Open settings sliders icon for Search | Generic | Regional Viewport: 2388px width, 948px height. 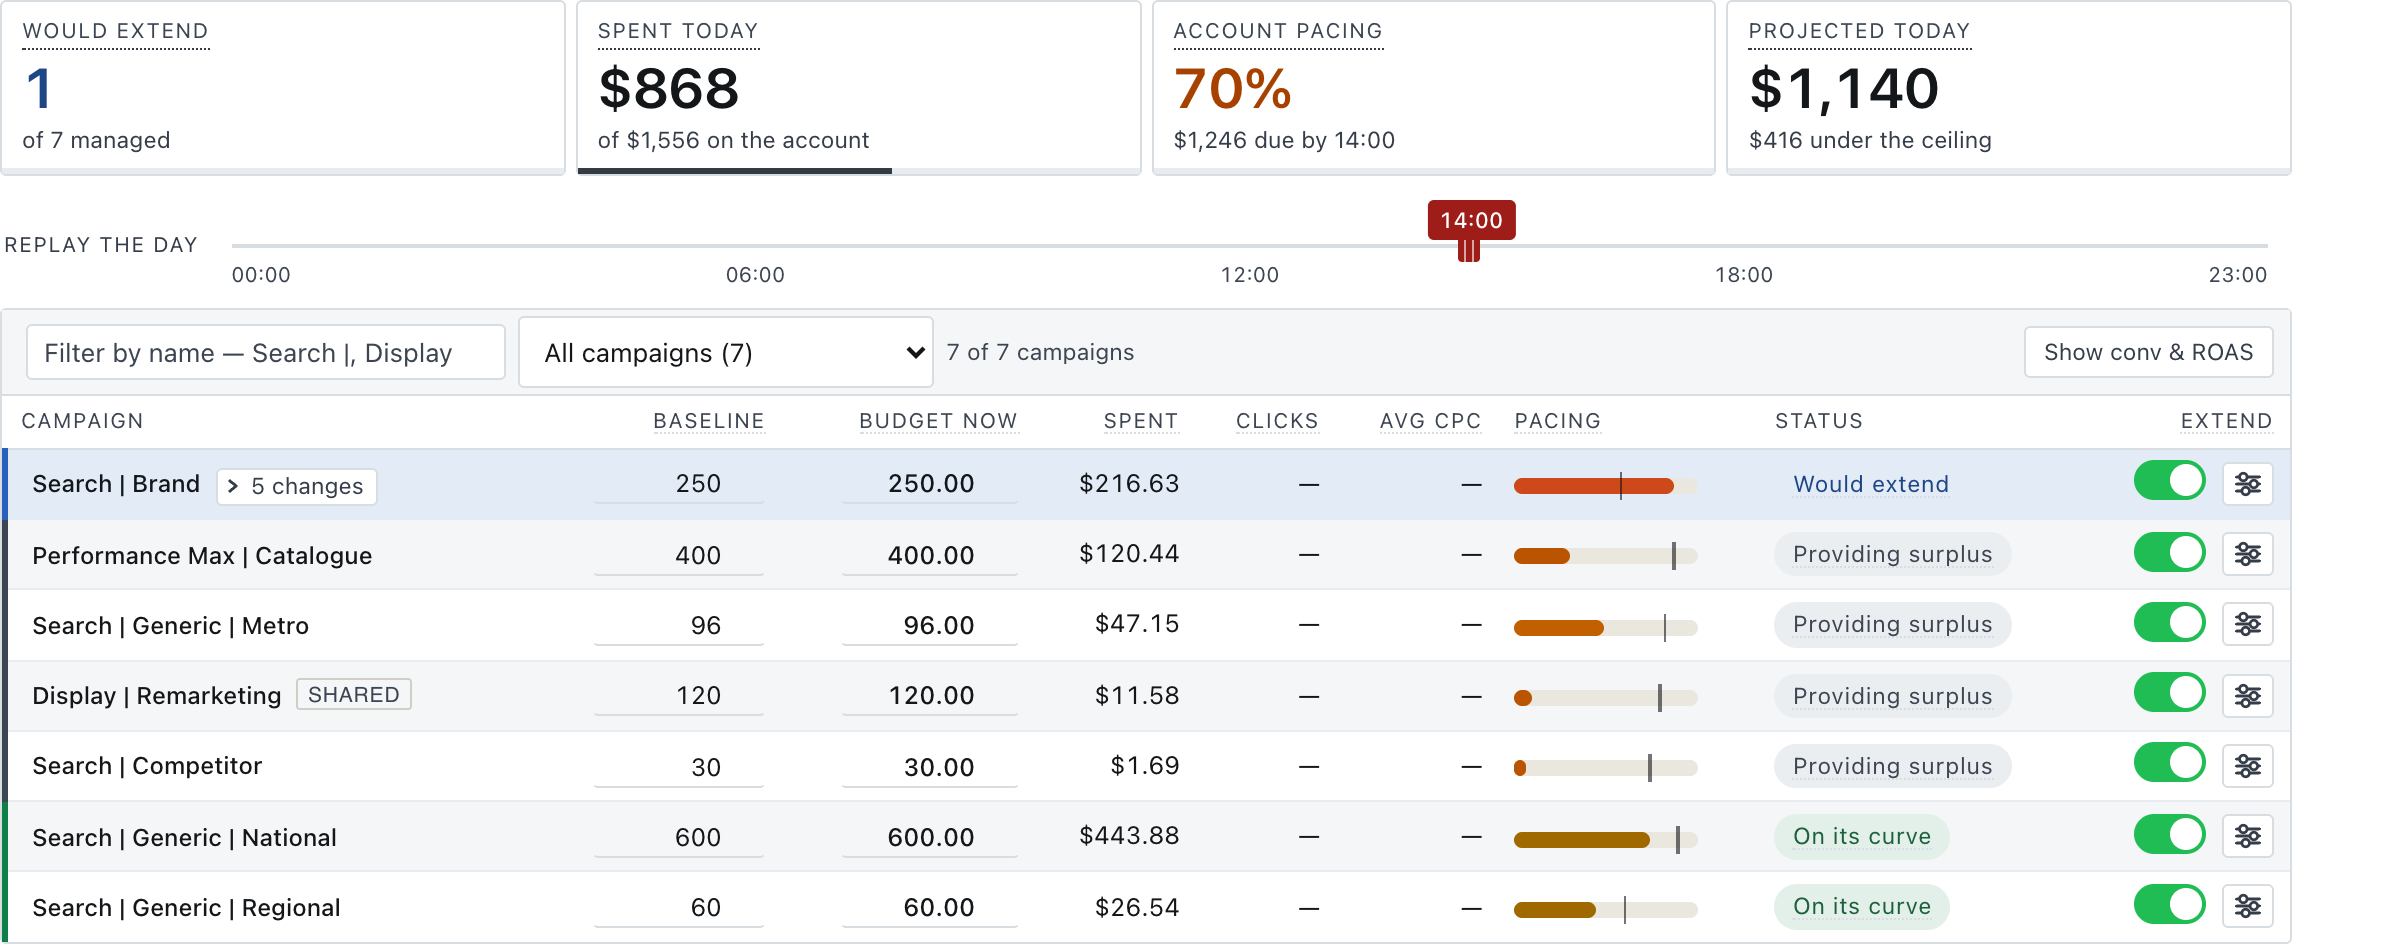[x=2247, y=905]
